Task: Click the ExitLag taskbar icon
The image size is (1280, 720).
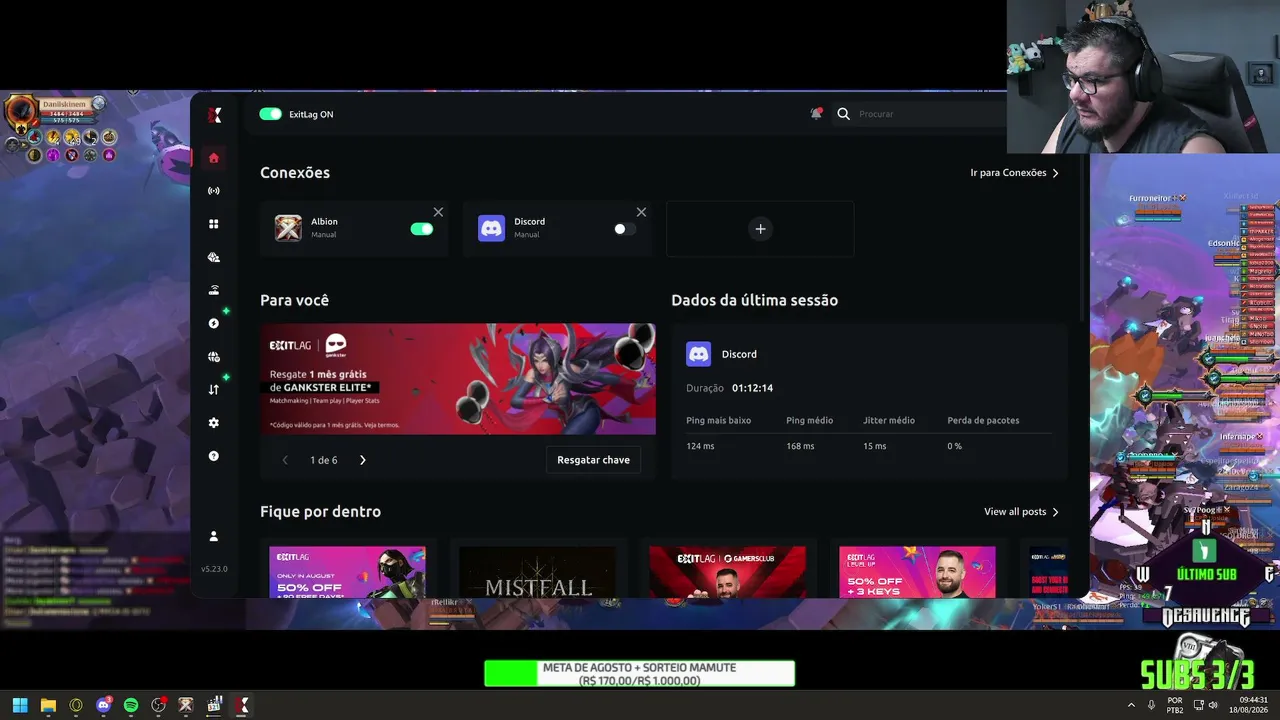Action: pos(241,705)
